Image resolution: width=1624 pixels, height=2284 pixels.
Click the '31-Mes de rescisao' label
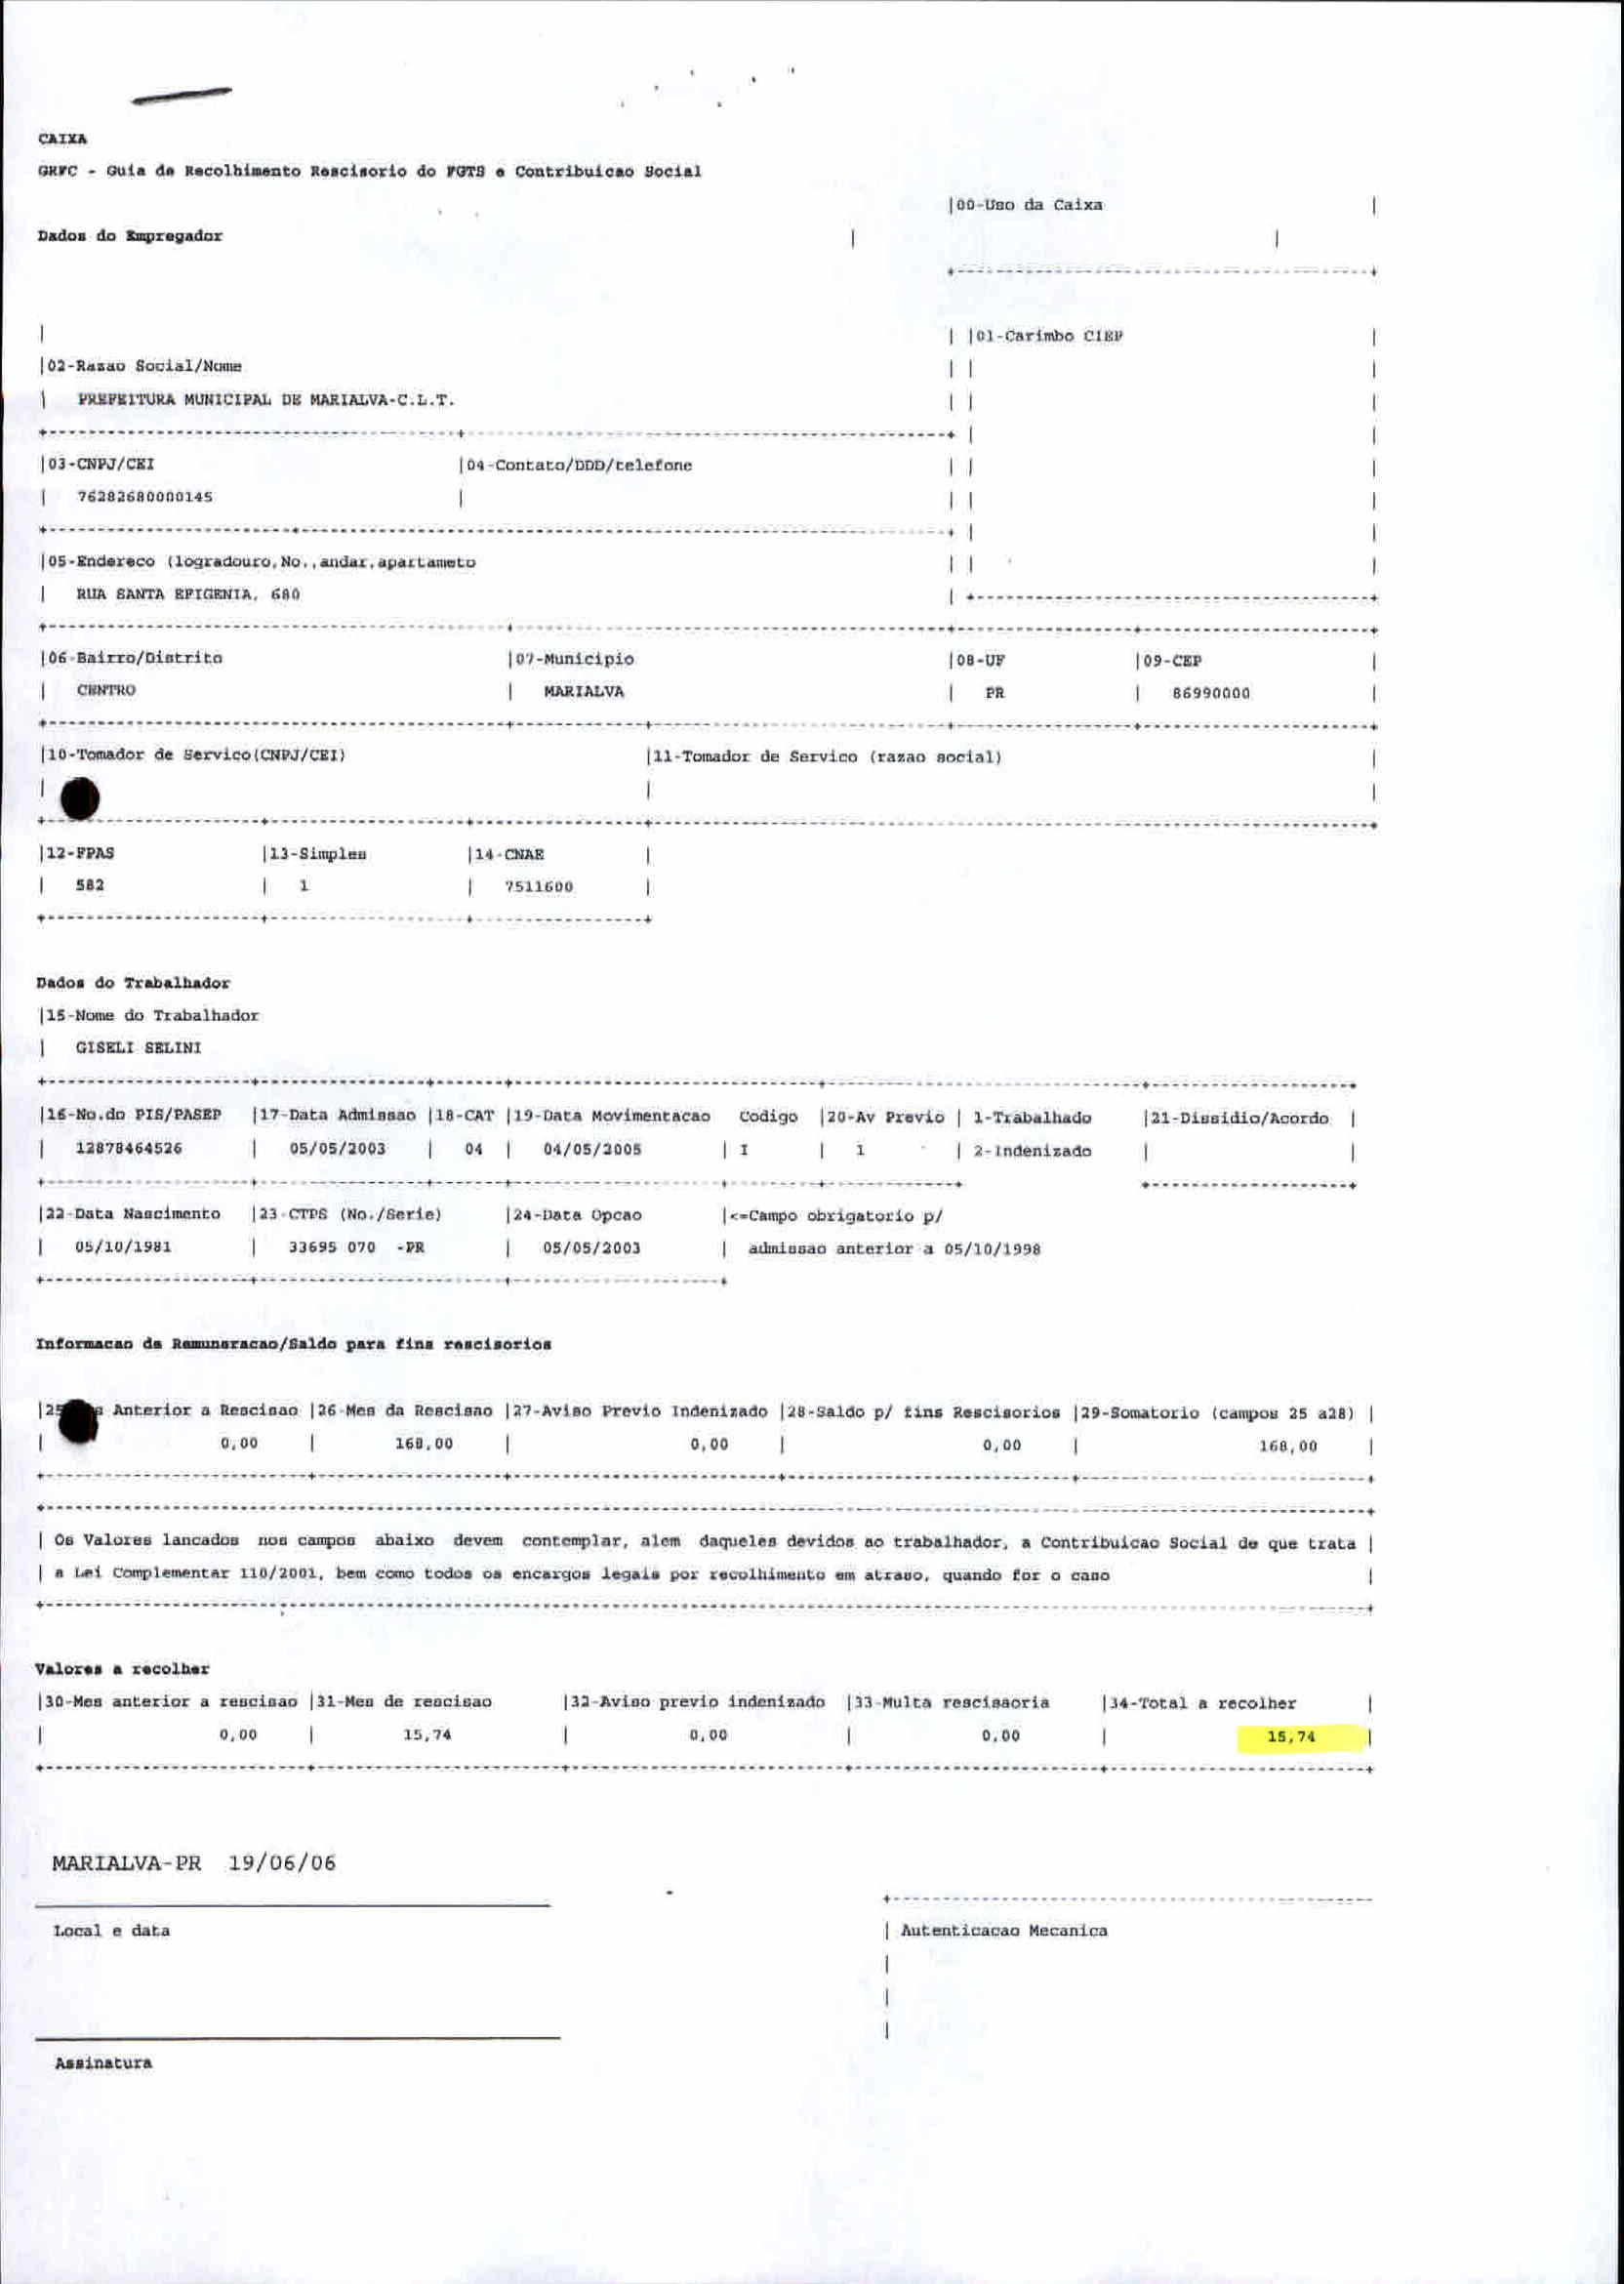coord(404,1702)
